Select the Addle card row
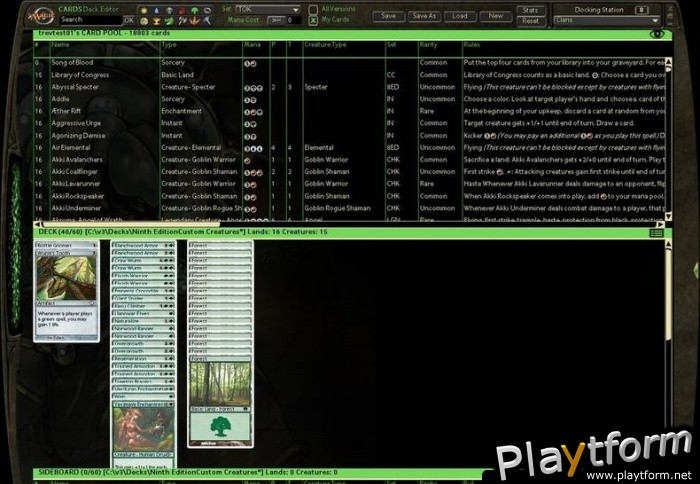Viewport: 700px width, 484px height. pos(350,99)
